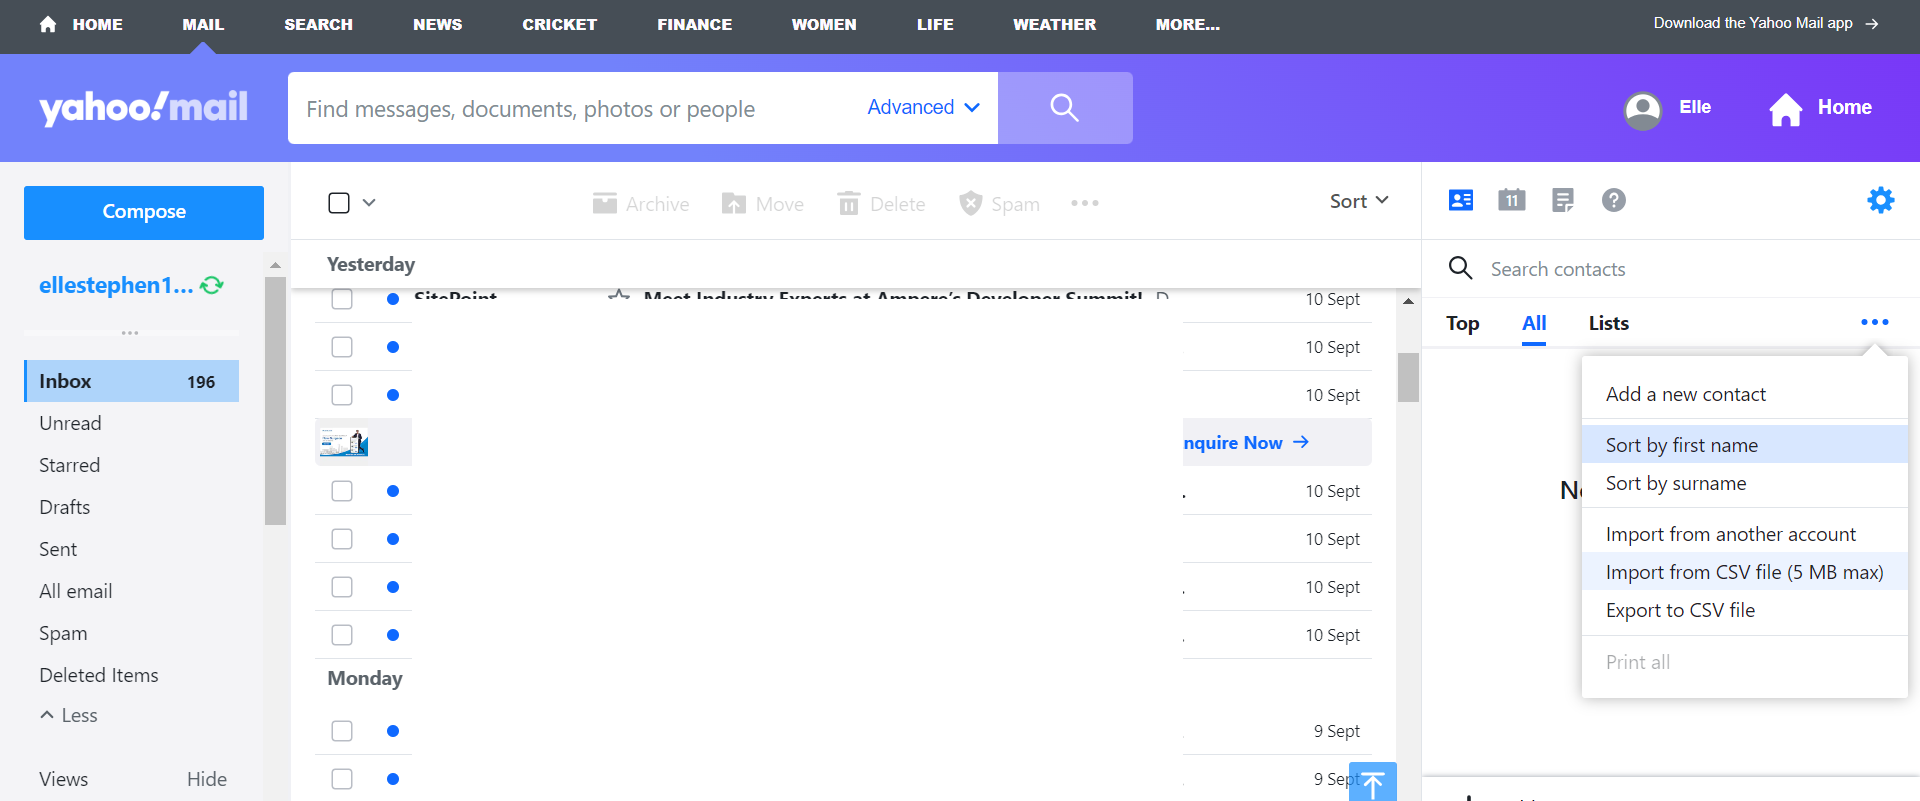Click the Find messages search field
Image resolution: width=1920 pixels, height=801 pixels.
[575, 108]
